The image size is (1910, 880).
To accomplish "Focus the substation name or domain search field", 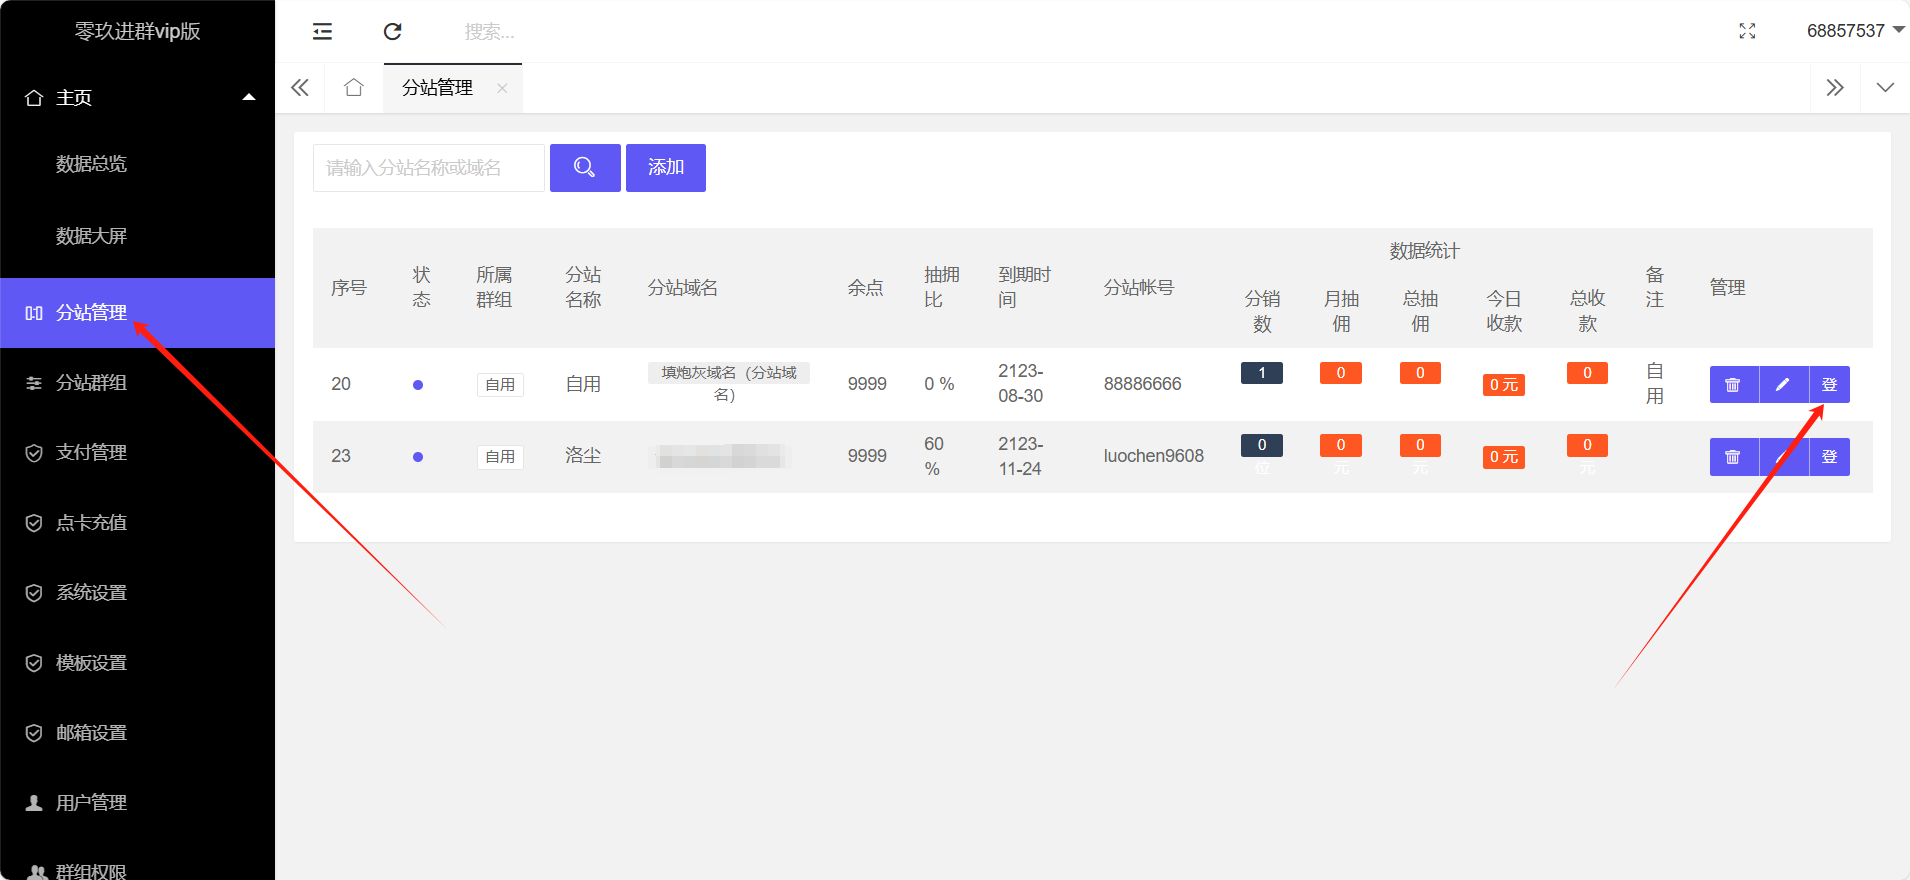I will pyautogui.click(x=428, y=168).
